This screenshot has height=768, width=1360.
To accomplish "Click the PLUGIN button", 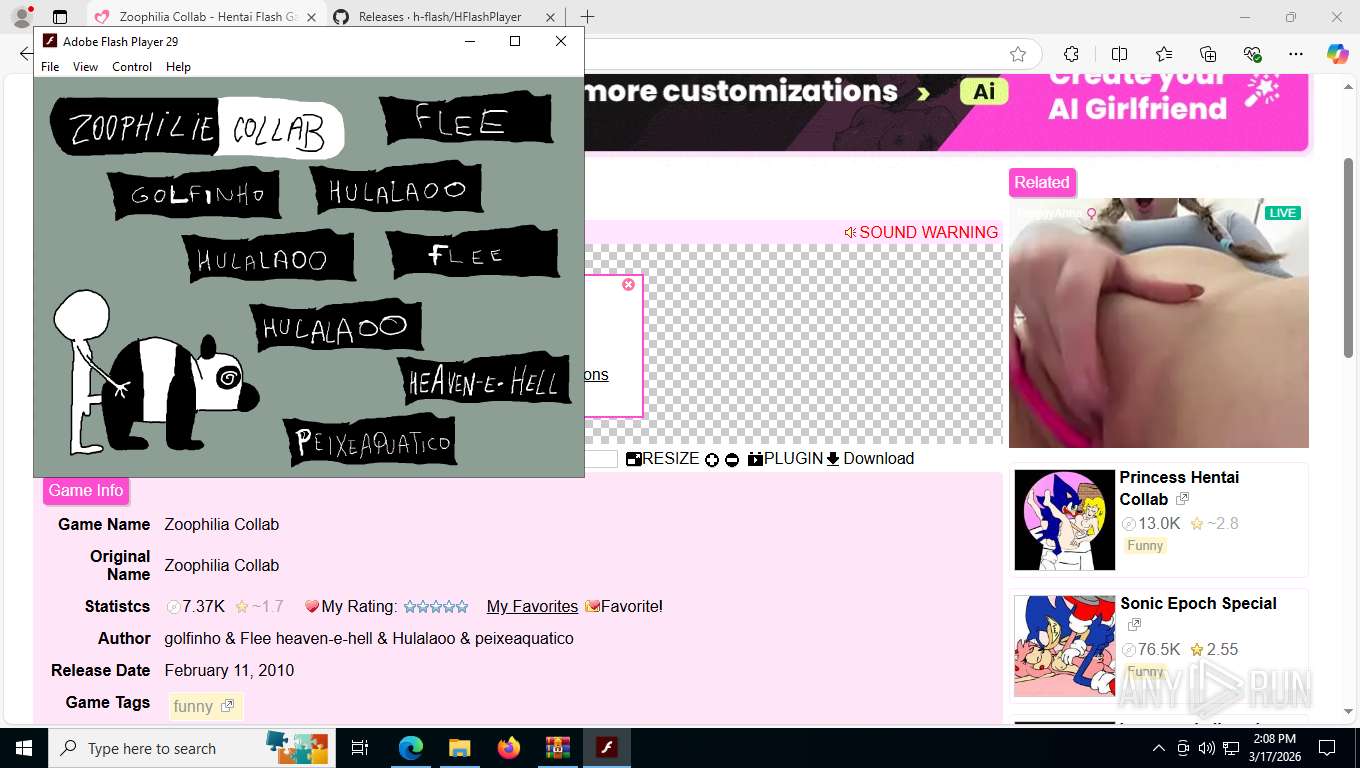I will (785, 459).
